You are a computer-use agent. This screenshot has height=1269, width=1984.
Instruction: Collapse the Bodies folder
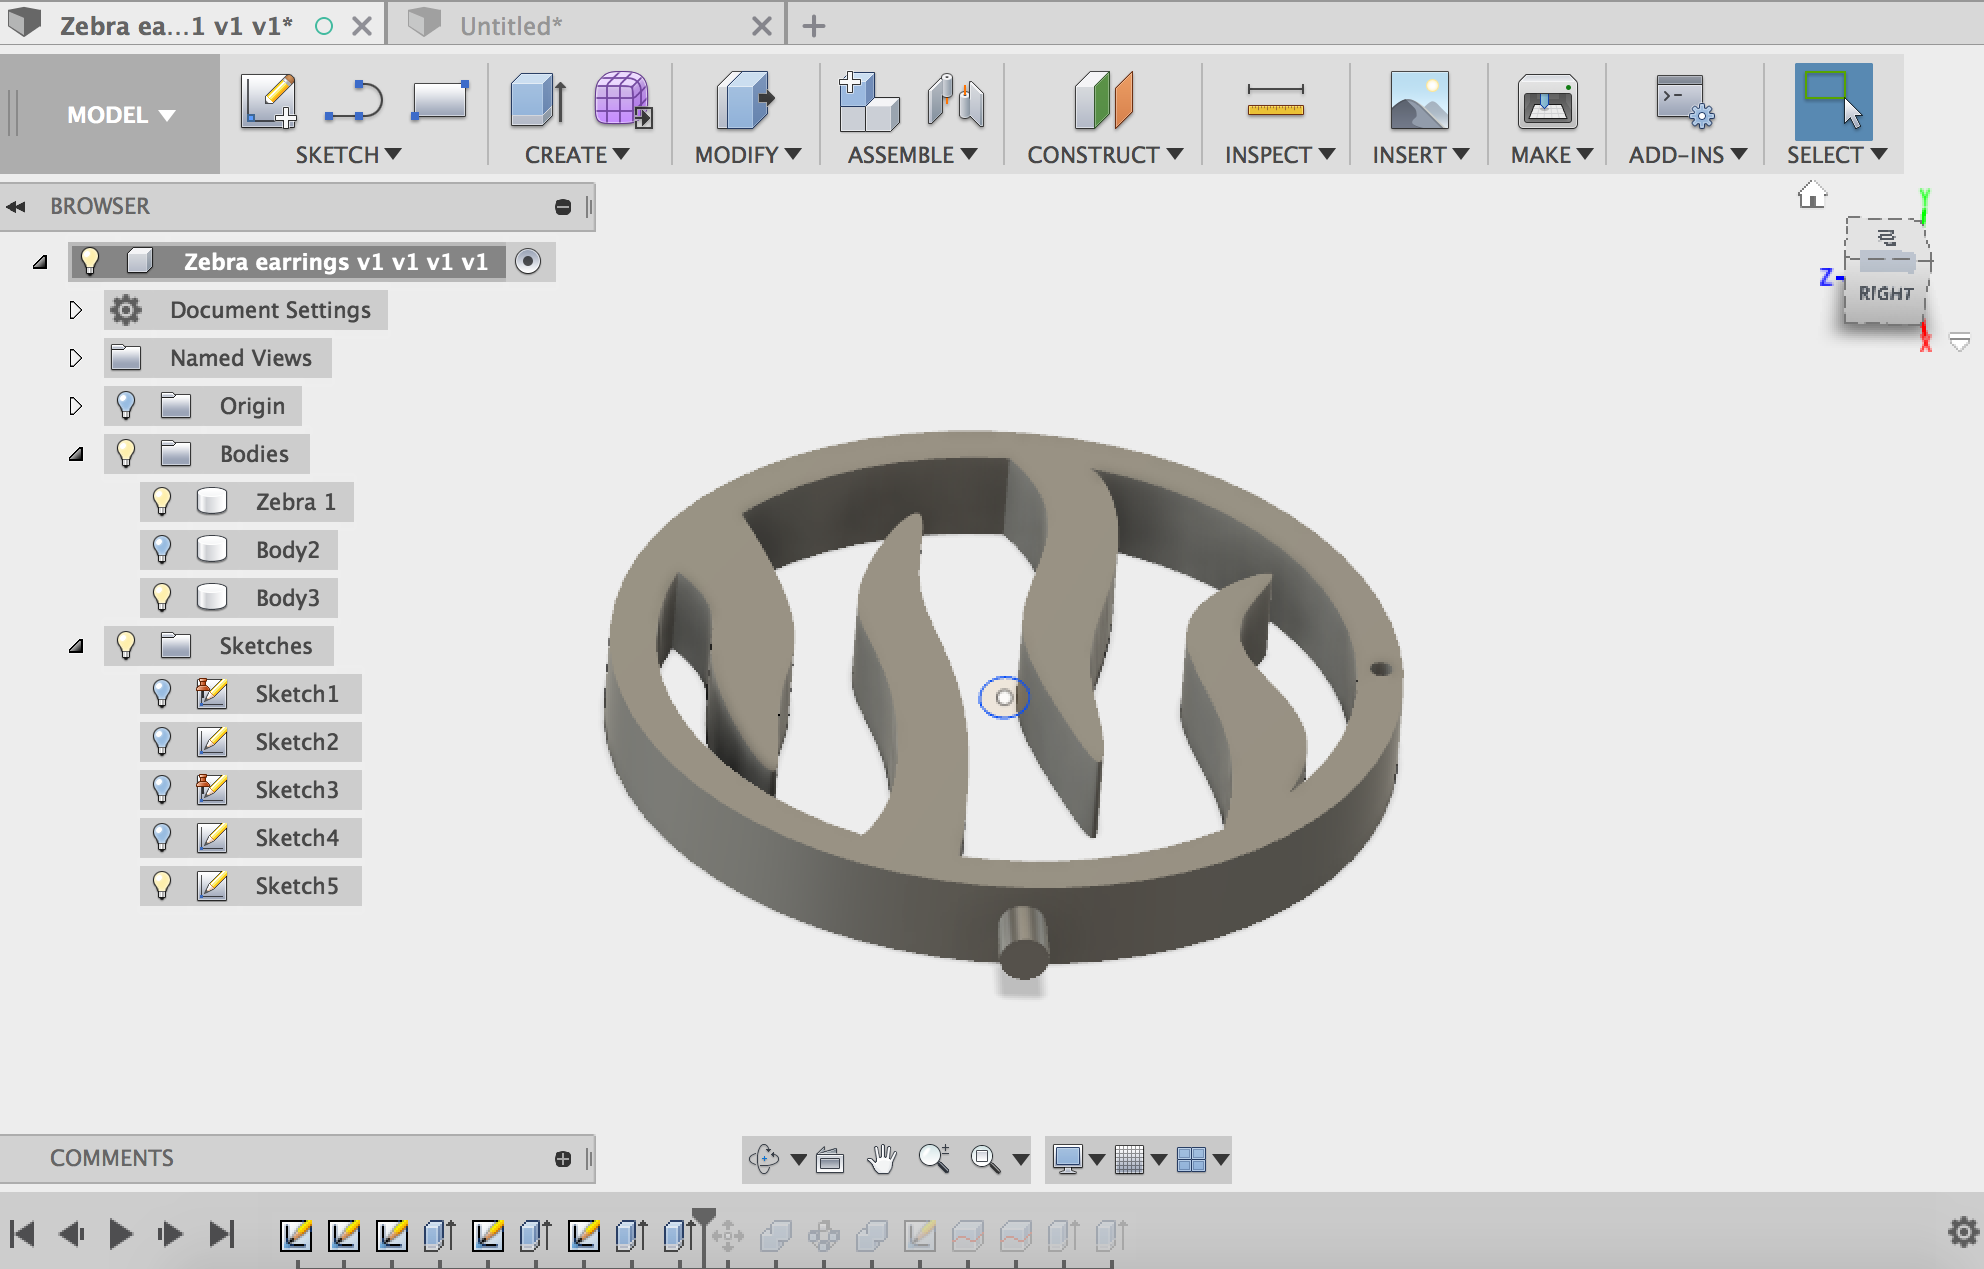(x=76, y=454)
